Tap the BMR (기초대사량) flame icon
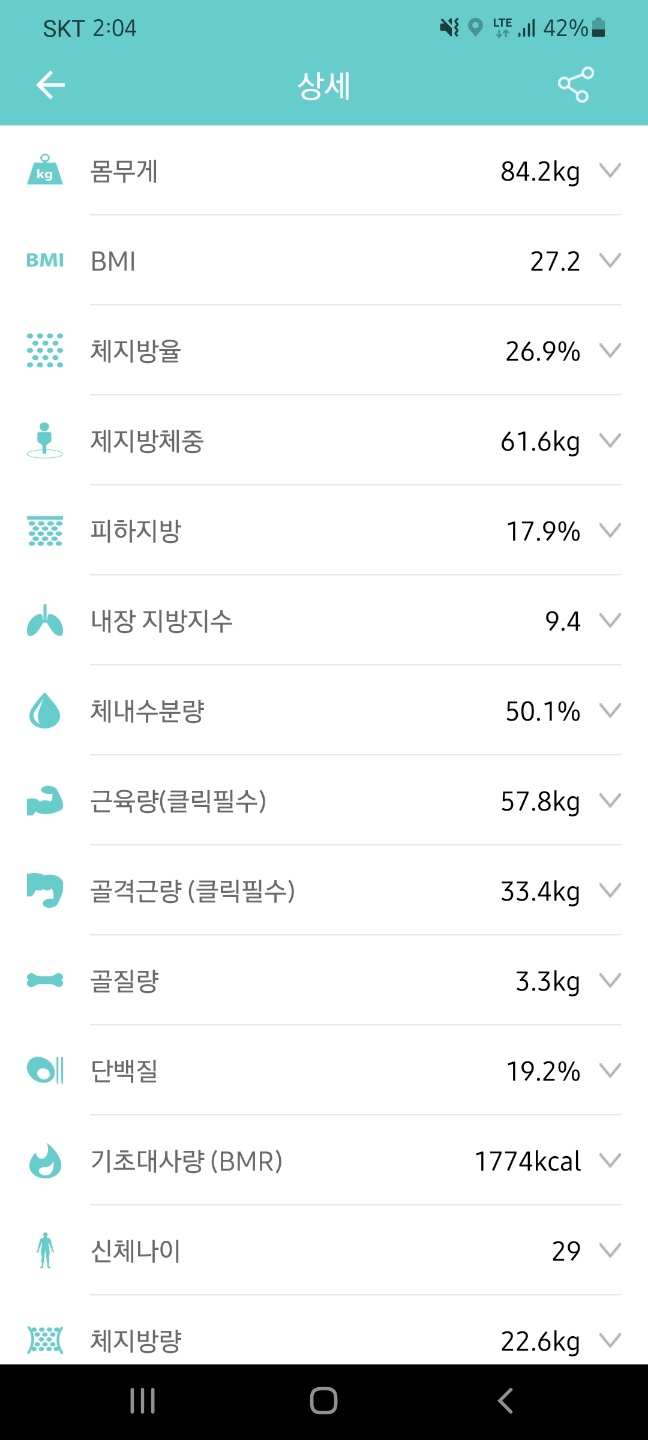Screen dimensions: 648x1440 (44, 1161)
